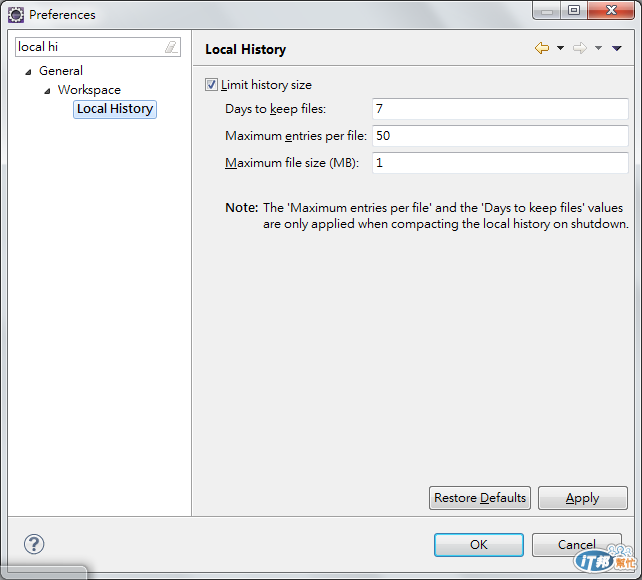Collapse the General tree node

[x=28, y=72]
